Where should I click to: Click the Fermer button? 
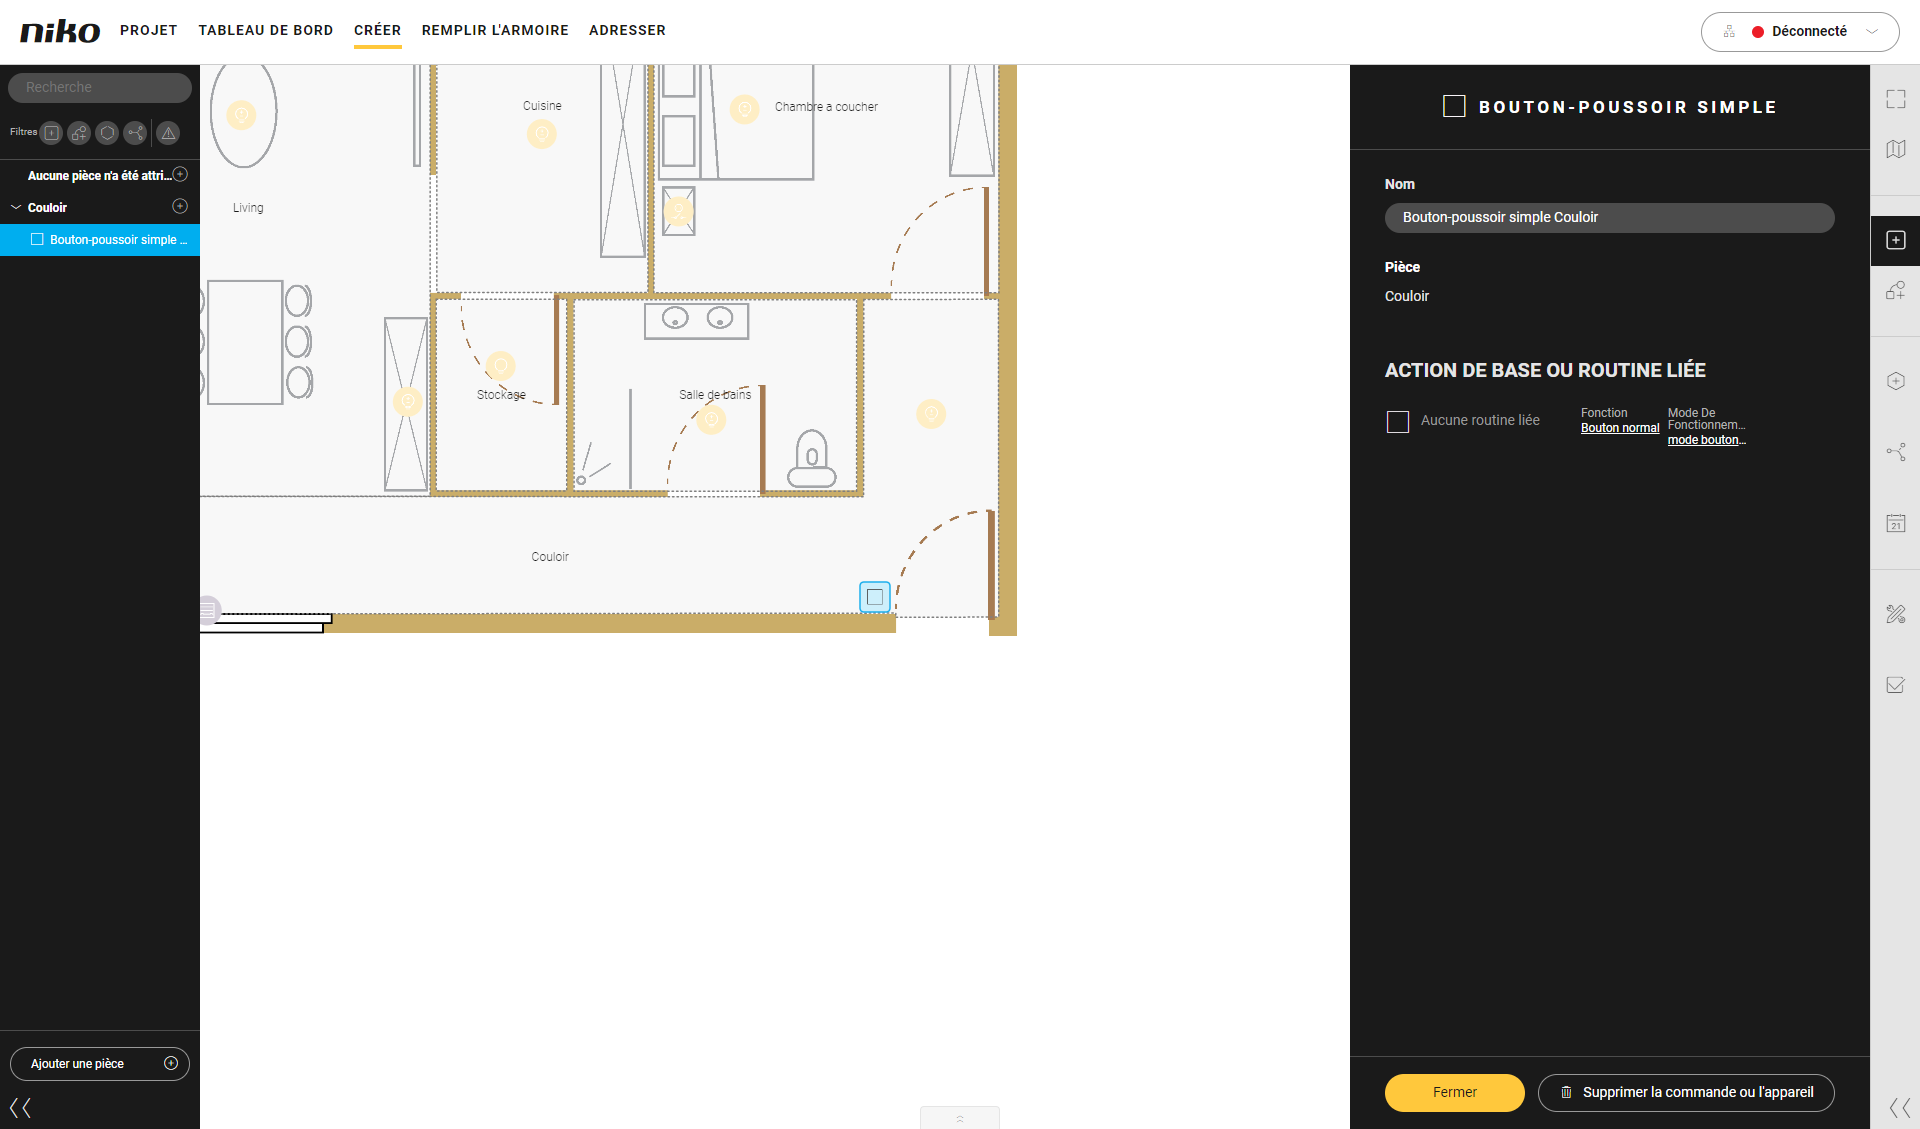click(1454, 1092)
